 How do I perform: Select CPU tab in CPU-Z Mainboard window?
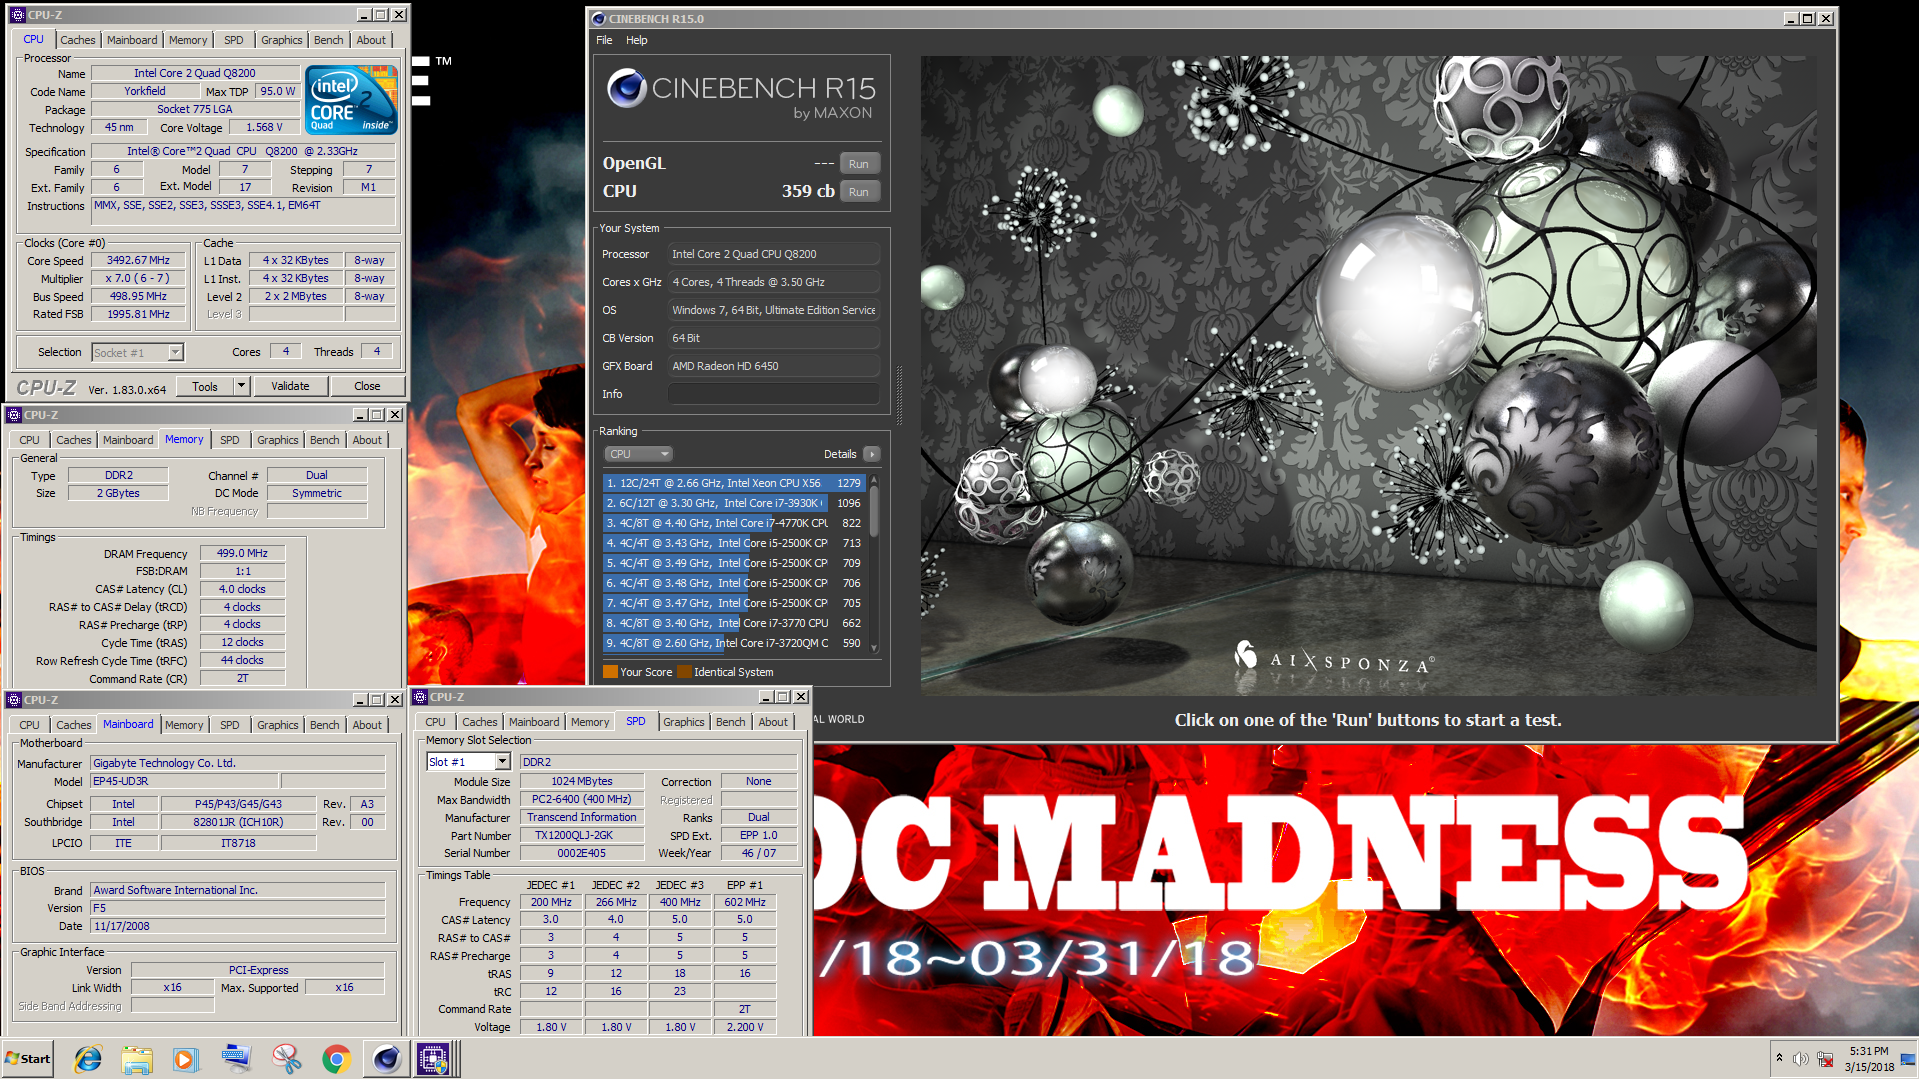[x=30, y=725]
